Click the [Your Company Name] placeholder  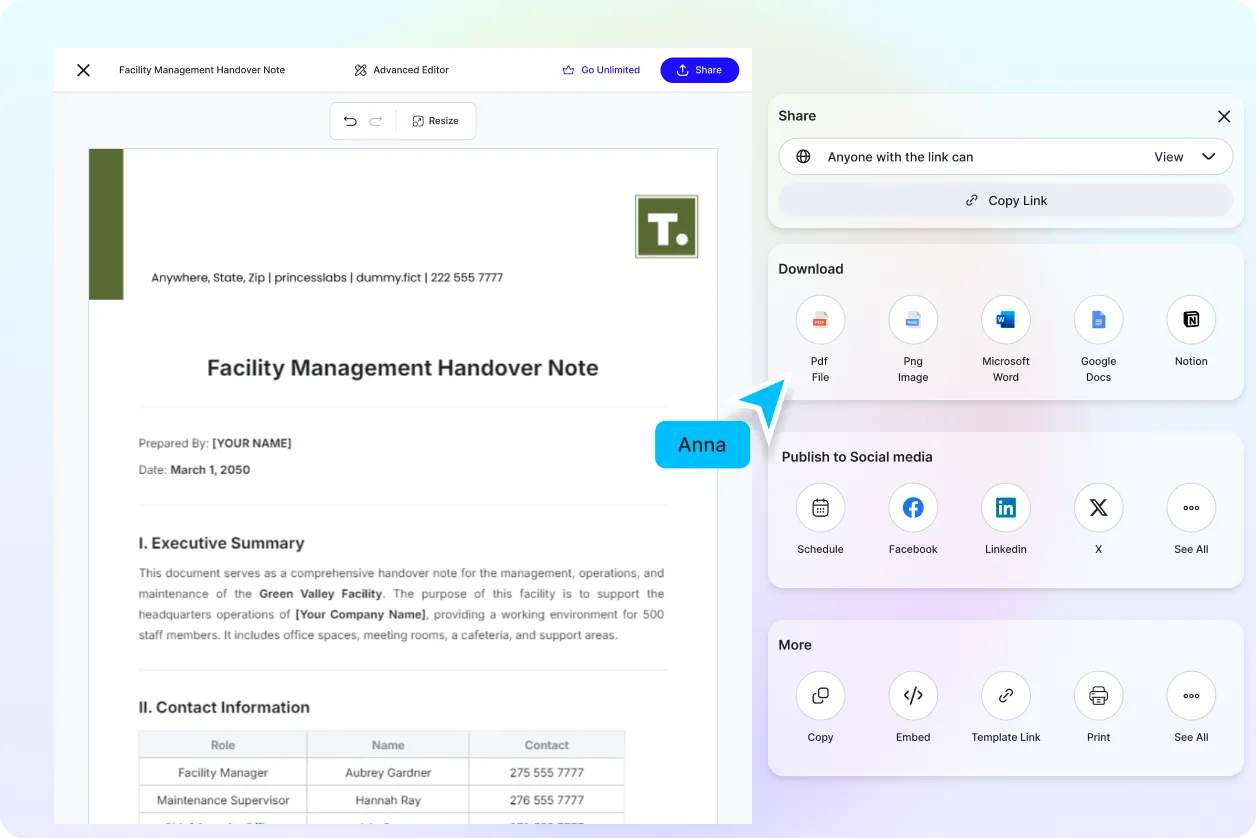(x=360, y=614)
